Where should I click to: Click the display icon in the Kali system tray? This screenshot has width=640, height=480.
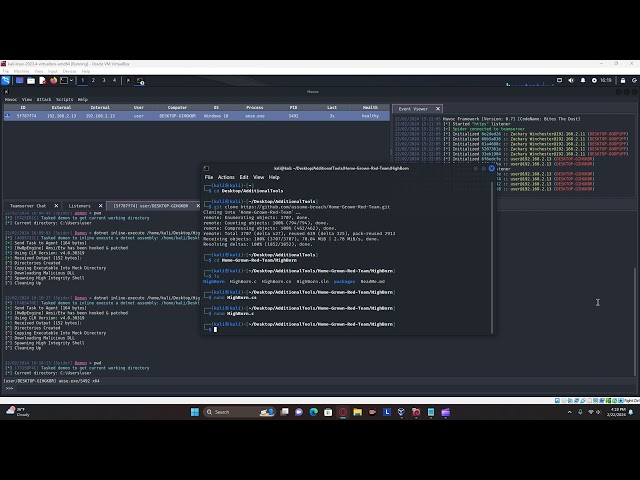point(560,80)
